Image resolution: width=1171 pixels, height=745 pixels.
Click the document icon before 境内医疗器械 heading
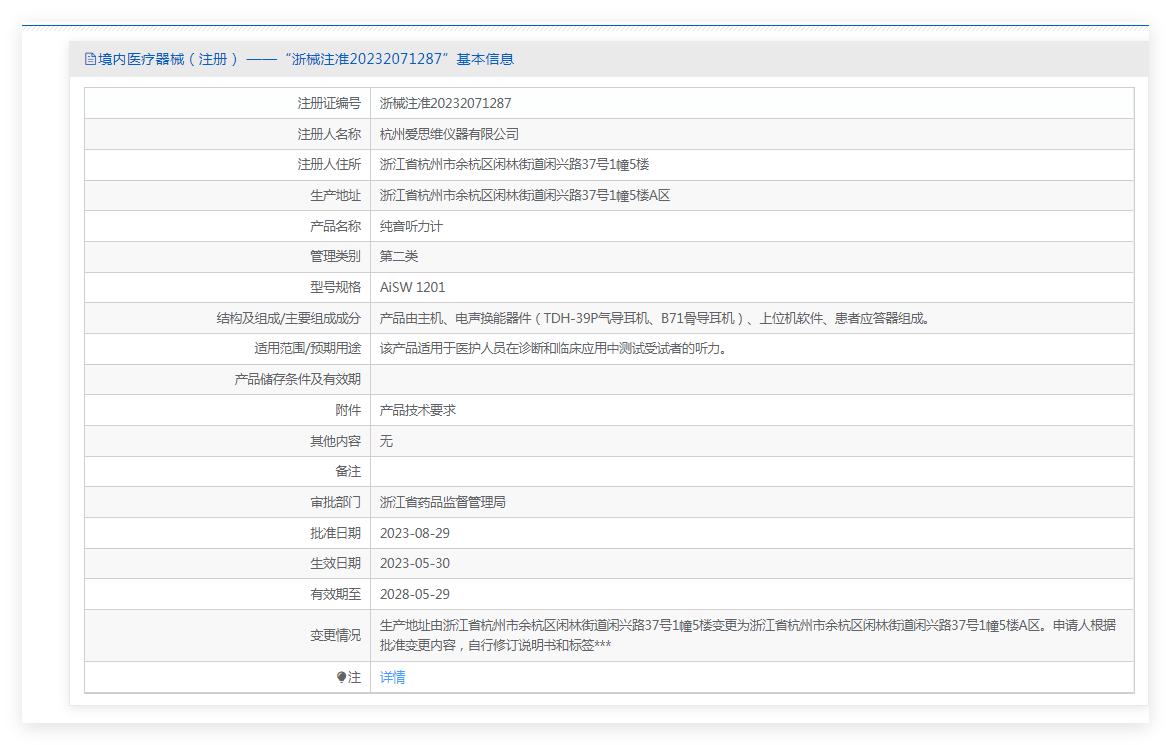coord(90,59)
